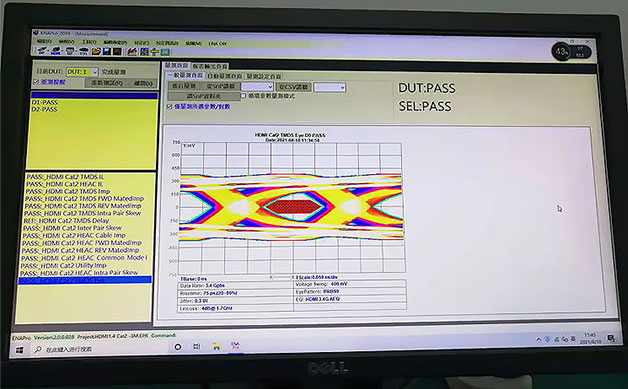The height and width of the screenshot is (389, 628).
Task: Toggle the blue-labeled measure-selected-parameters checkbox
Action: point(169,107)
